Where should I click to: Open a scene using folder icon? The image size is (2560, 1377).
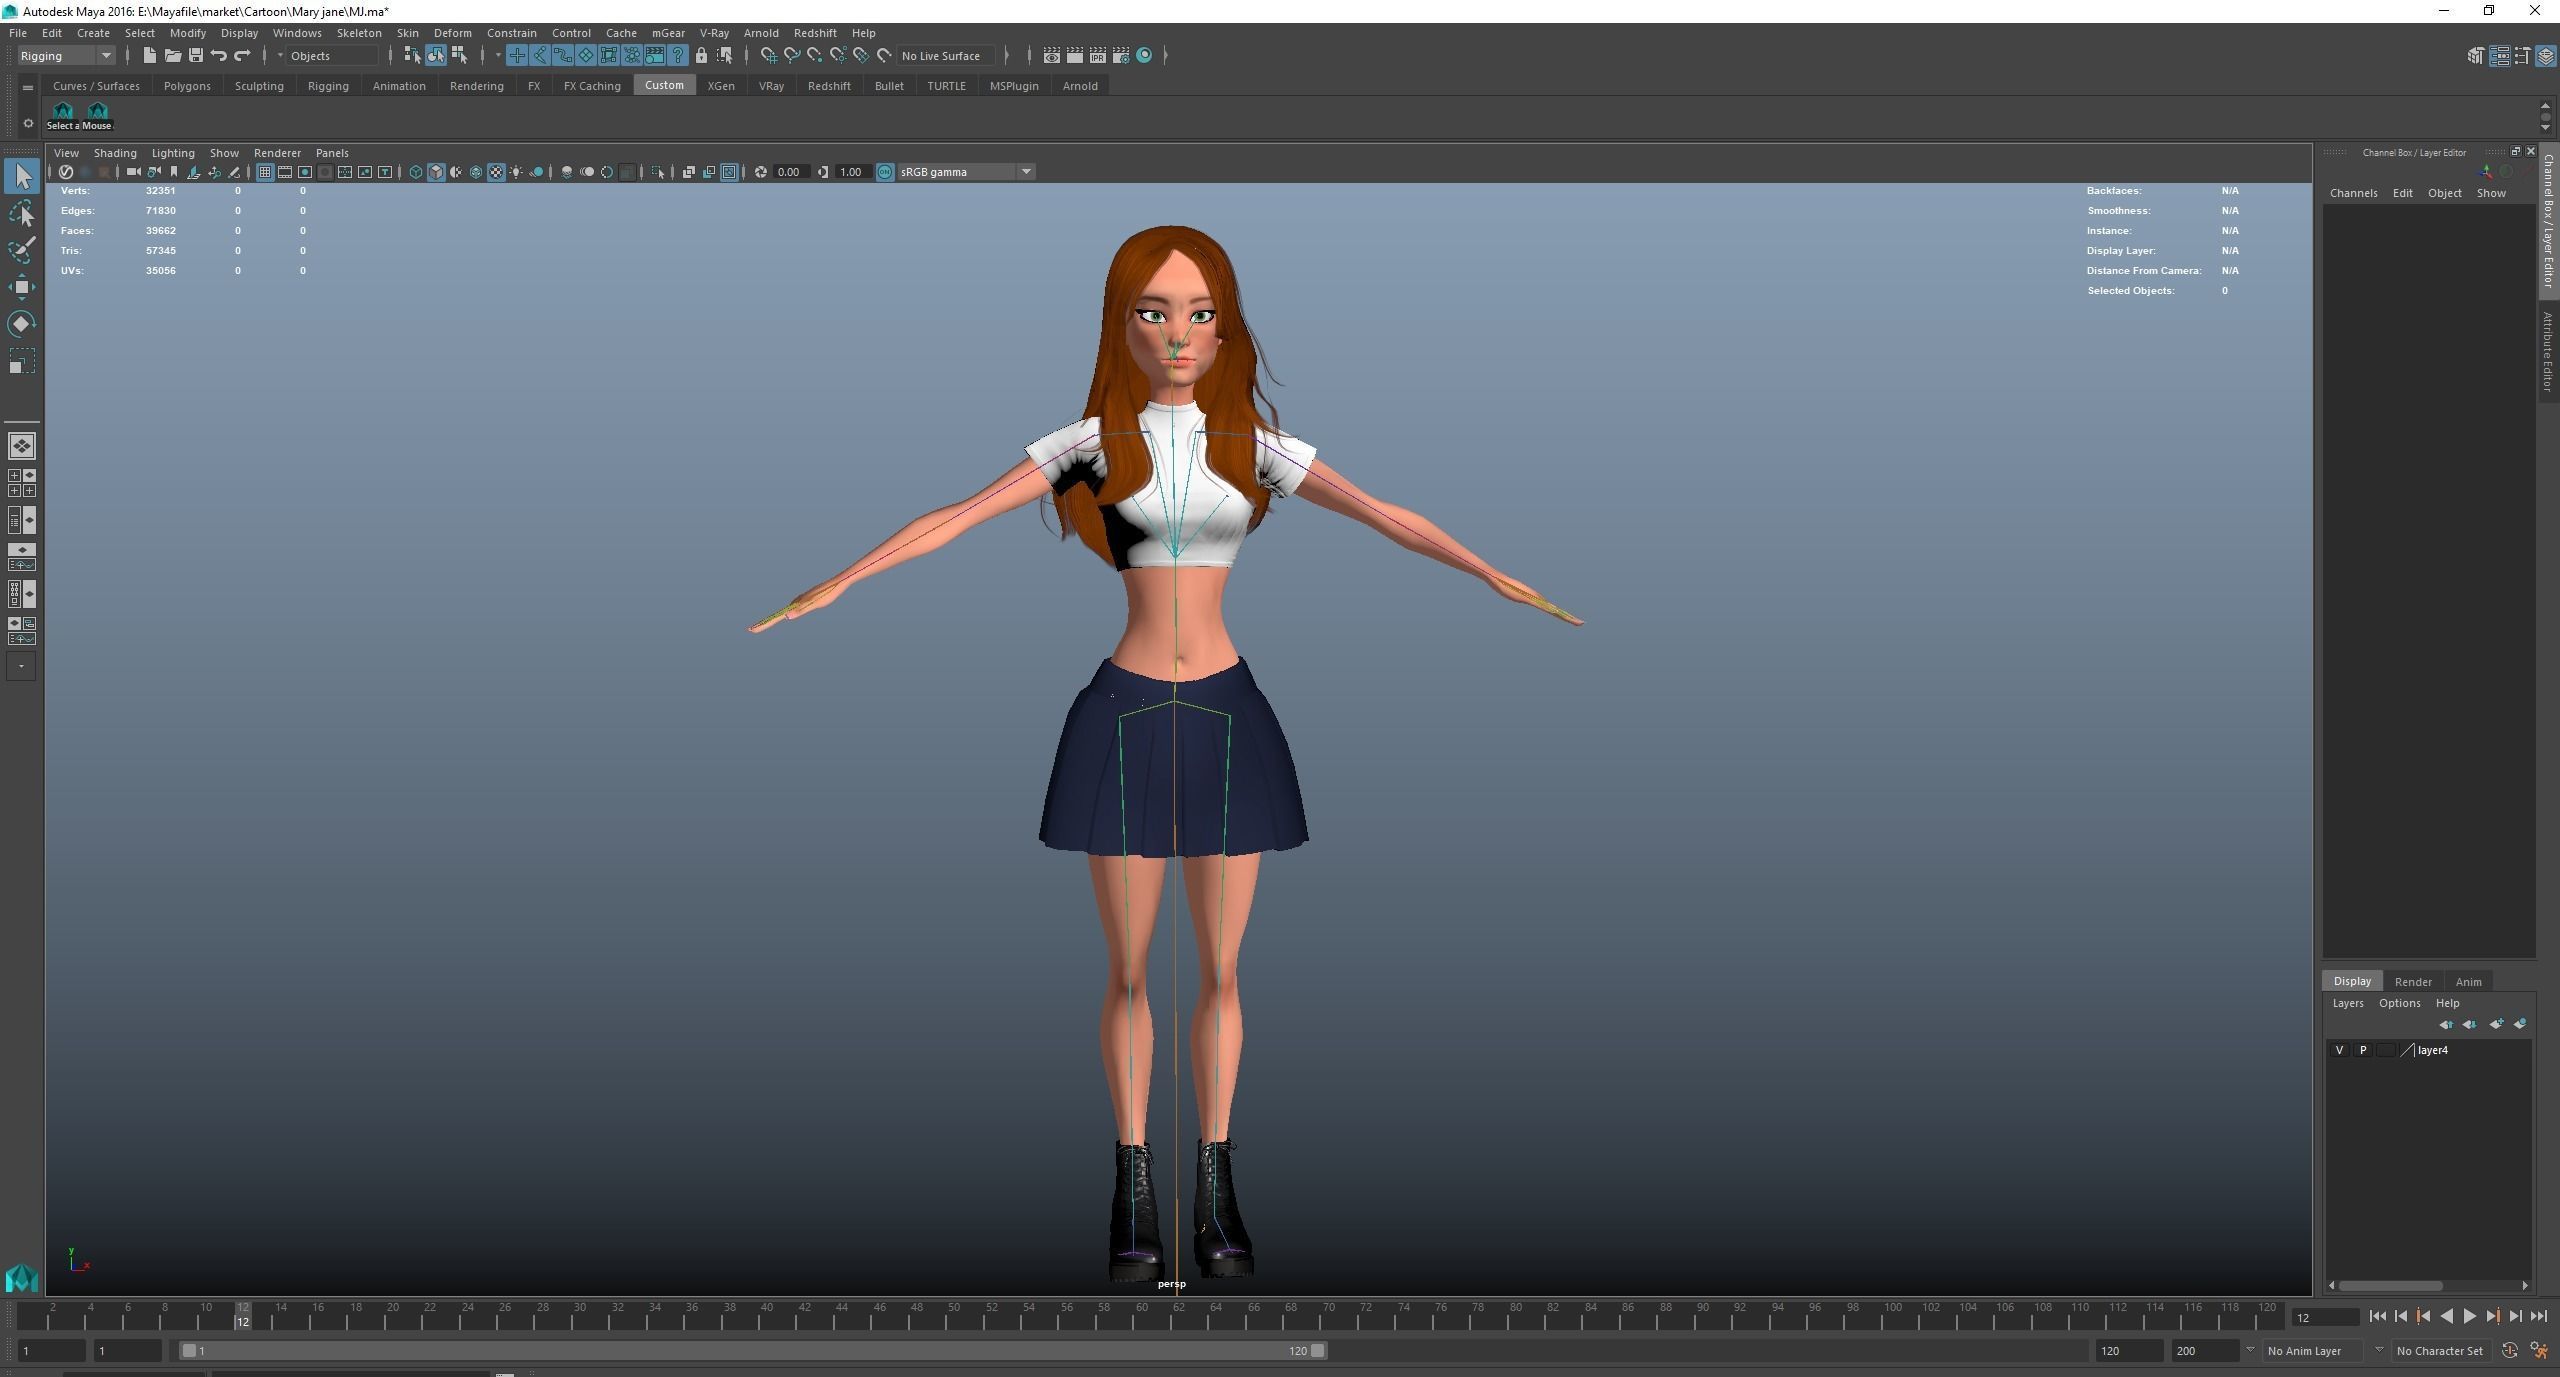coord(172,55)
